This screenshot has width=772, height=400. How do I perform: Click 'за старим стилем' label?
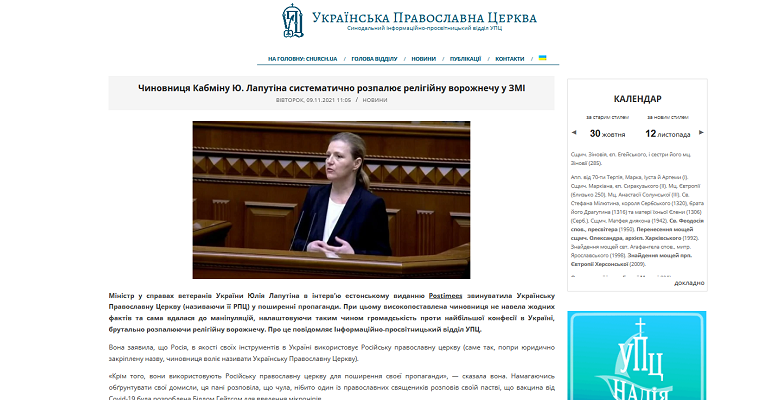[x=607, y=117]
